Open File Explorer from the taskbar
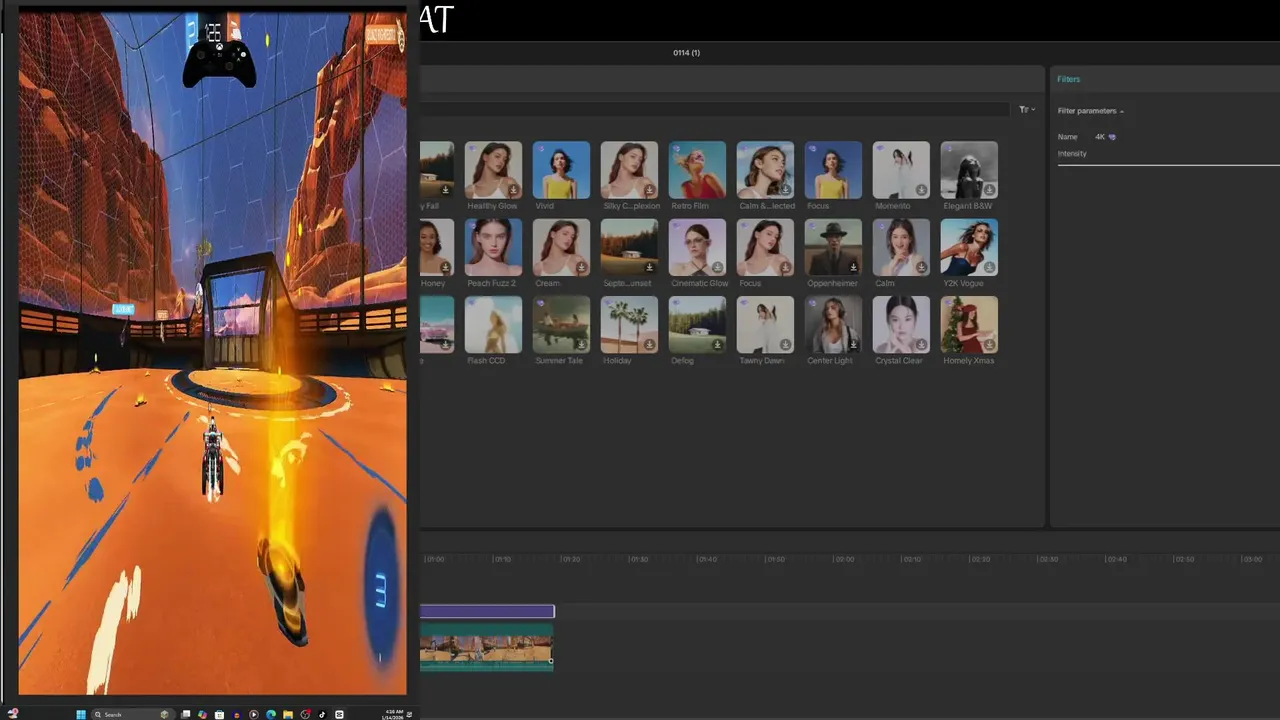Viewport: 1280px width, 720px height. (288, 714)
